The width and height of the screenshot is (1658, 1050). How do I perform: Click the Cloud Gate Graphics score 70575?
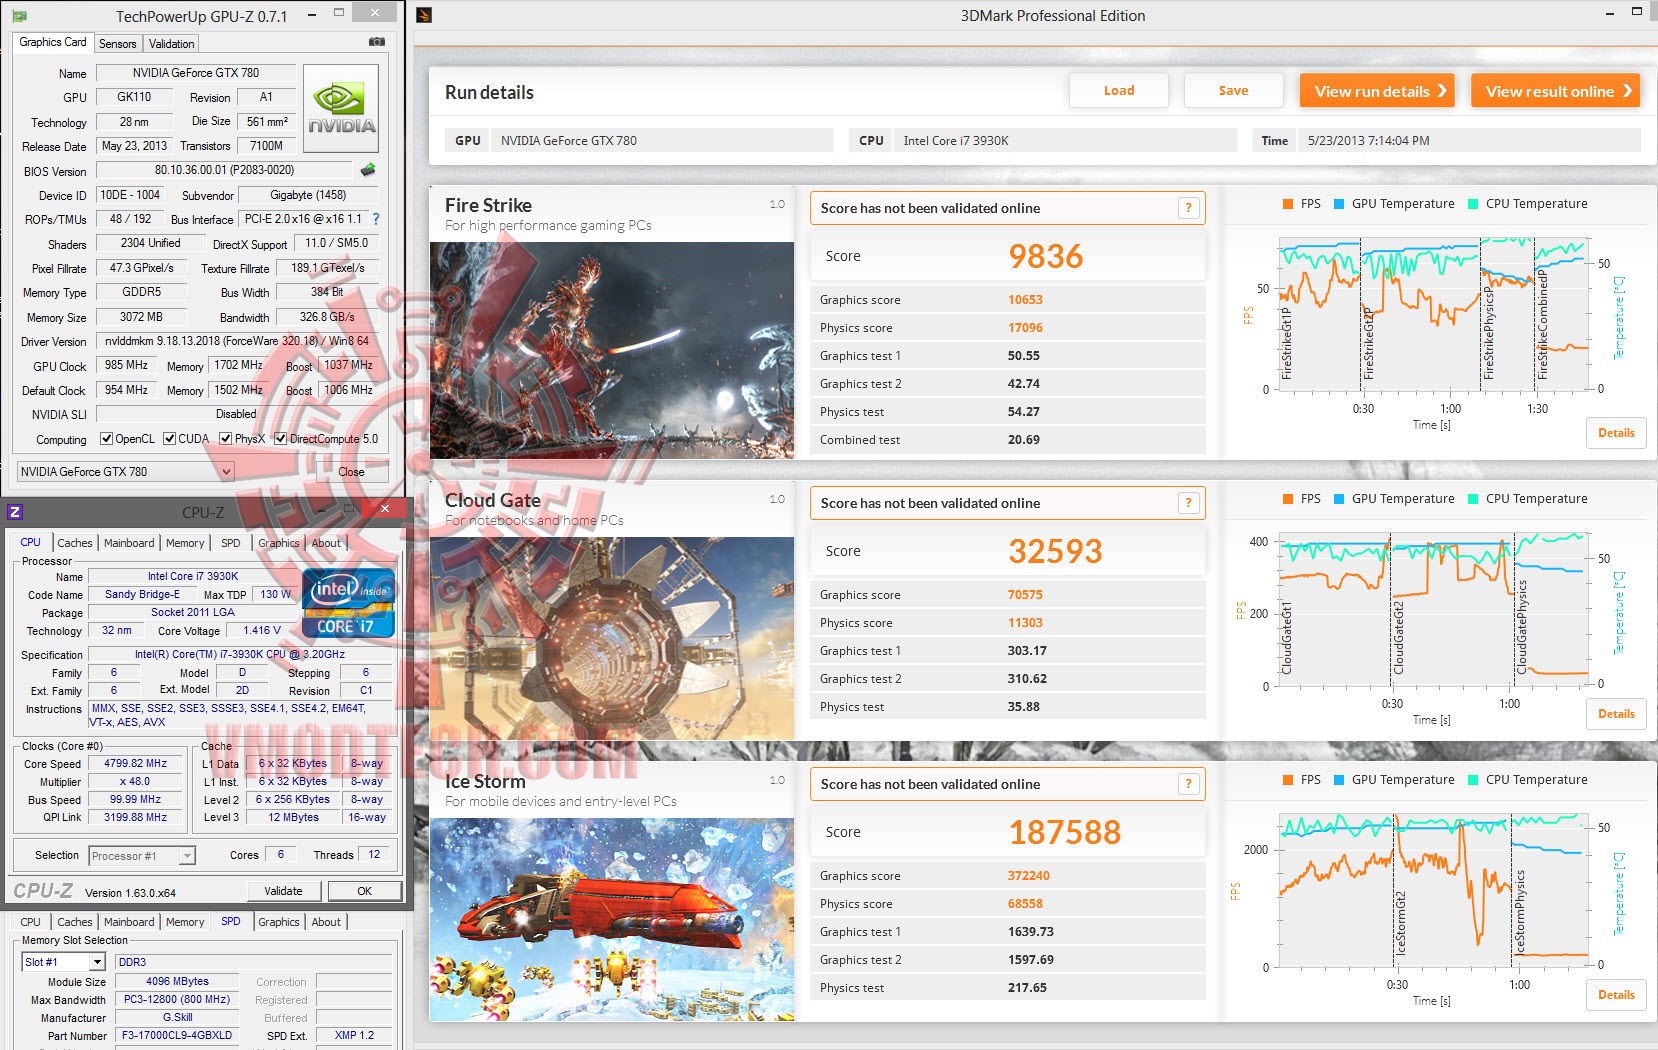(1025, 595)
